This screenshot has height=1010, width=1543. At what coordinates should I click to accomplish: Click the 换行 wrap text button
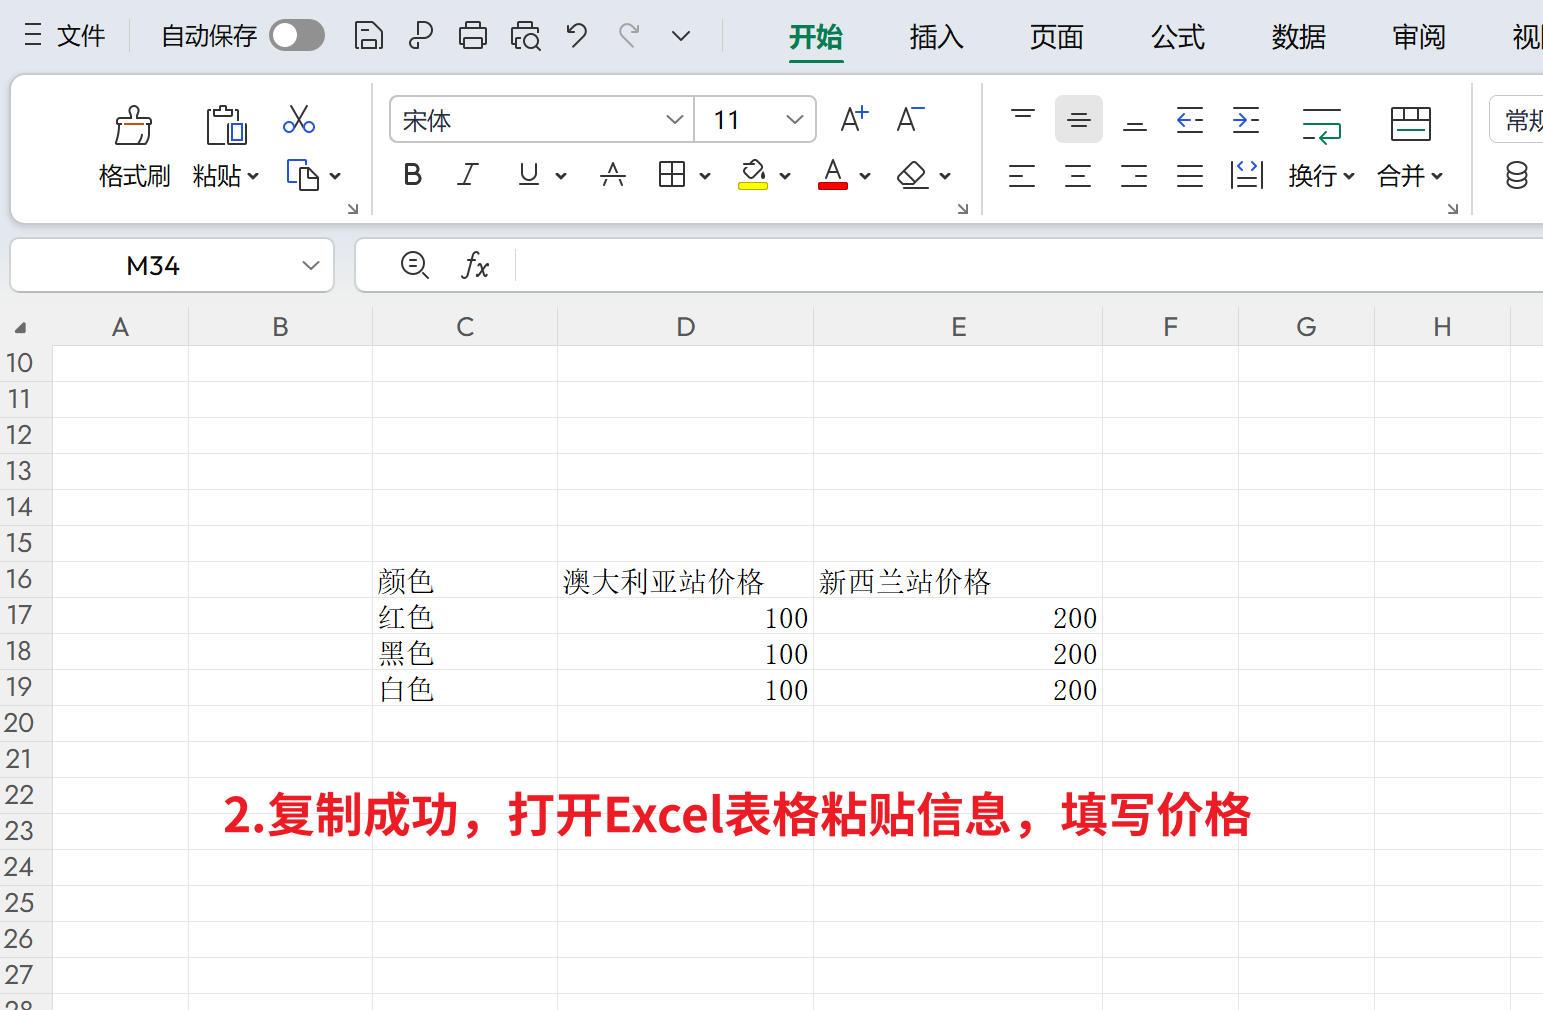point(1321,147)
